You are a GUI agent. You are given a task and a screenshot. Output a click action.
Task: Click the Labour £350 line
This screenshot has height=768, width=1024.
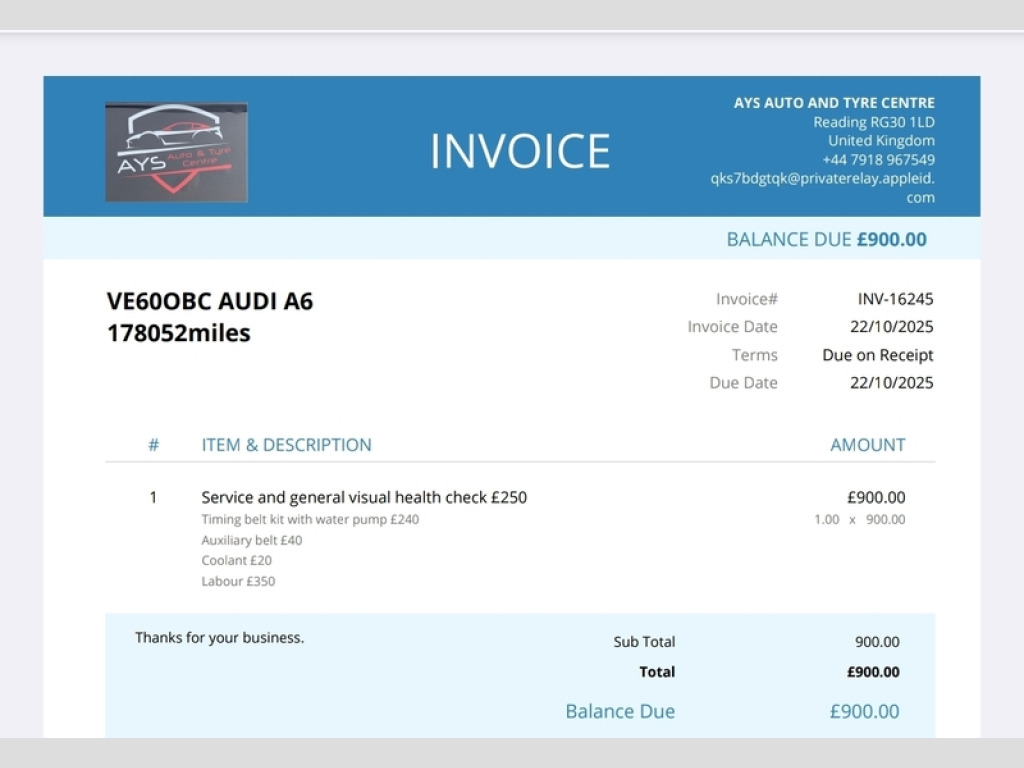pyautogui.click(x=238, y=581)
